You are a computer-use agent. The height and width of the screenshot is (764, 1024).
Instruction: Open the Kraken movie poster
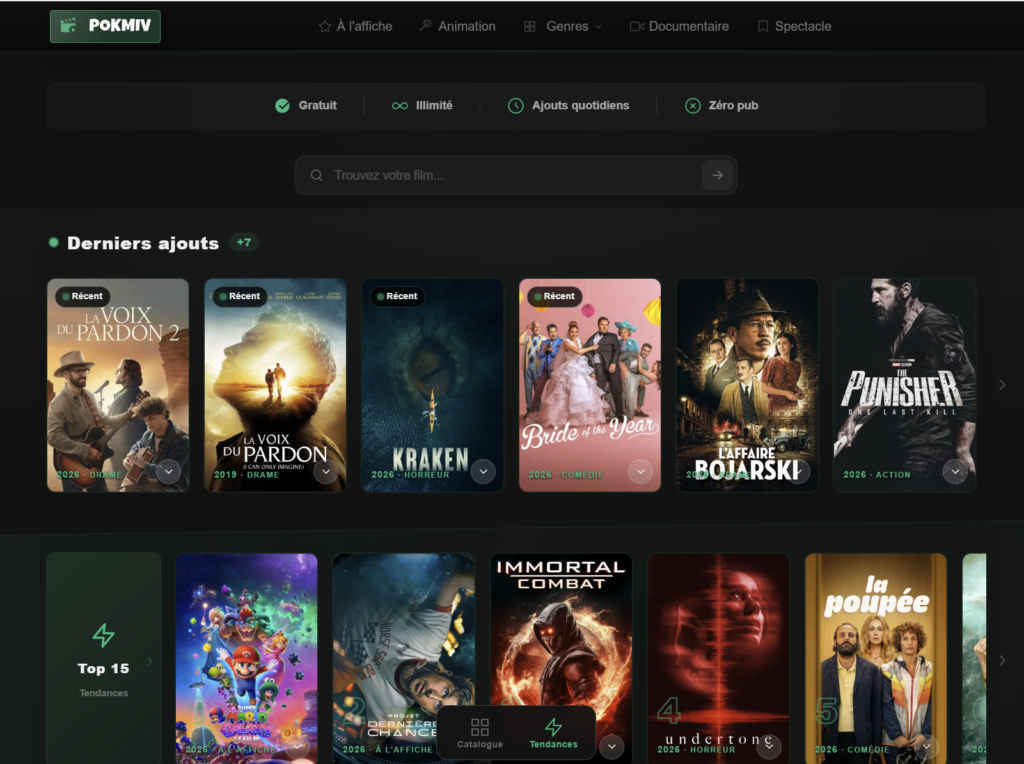pyautogui.click(x=432, y=385)
